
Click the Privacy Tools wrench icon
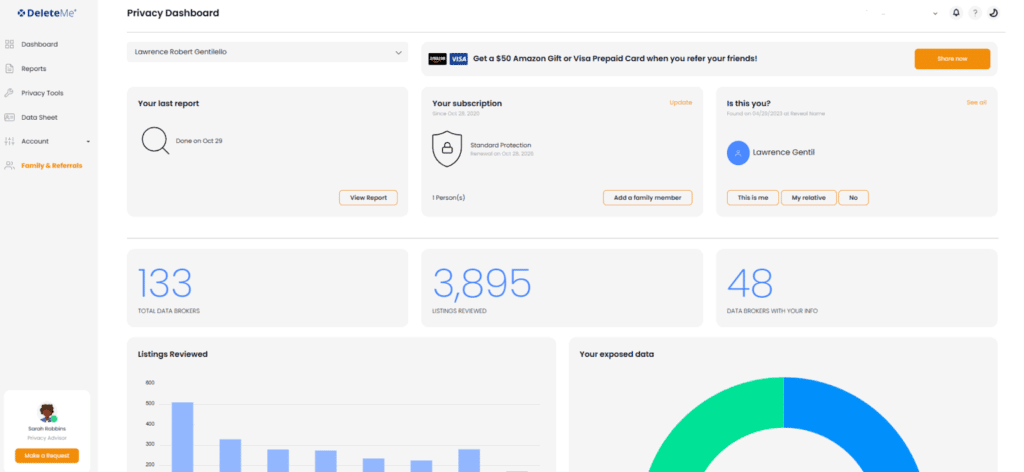pos(9,93)
